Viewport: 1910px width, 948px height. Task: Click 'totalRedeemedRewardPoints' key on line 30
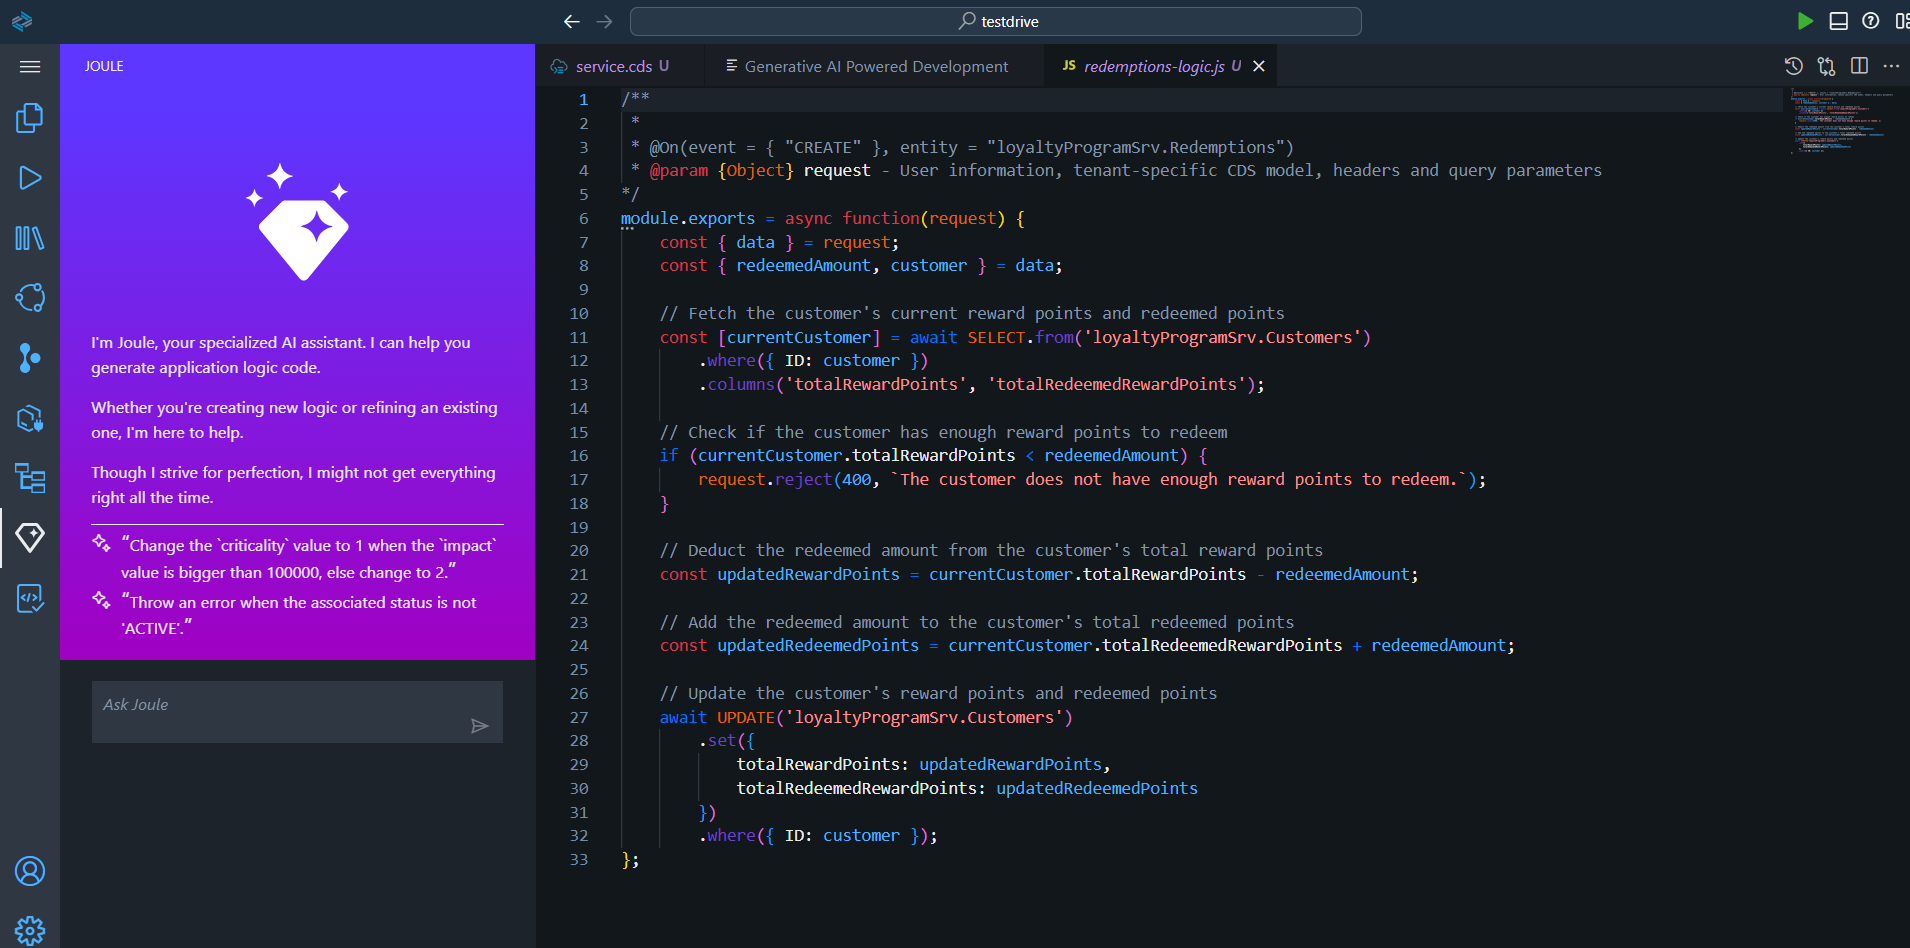click(857, 788)
